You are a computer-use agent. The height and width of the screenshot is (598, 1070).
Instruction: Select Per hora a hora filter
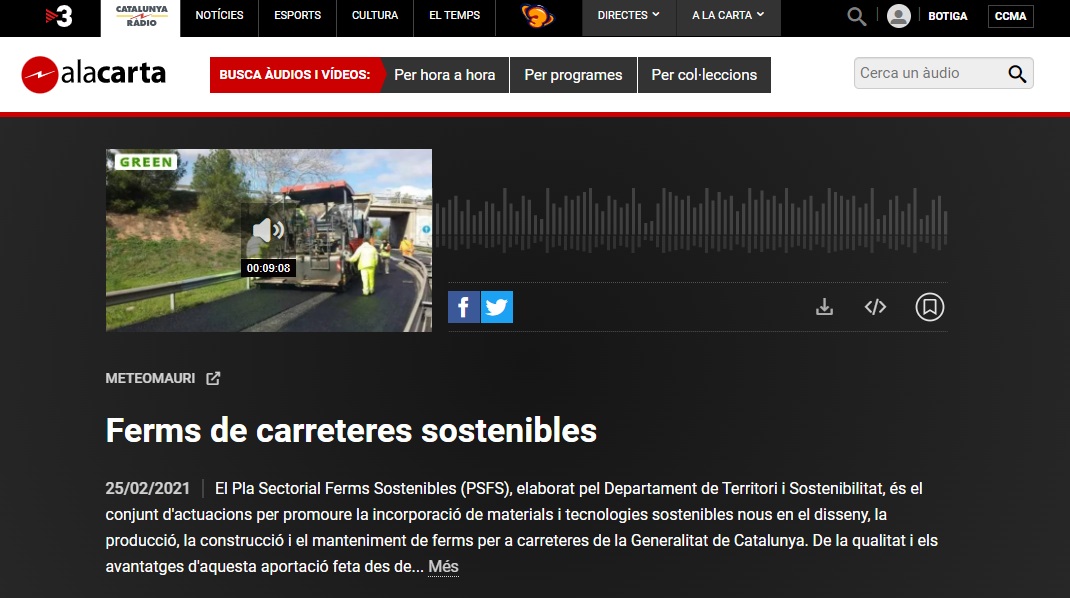pyautogui.click(x=444, y=75)
